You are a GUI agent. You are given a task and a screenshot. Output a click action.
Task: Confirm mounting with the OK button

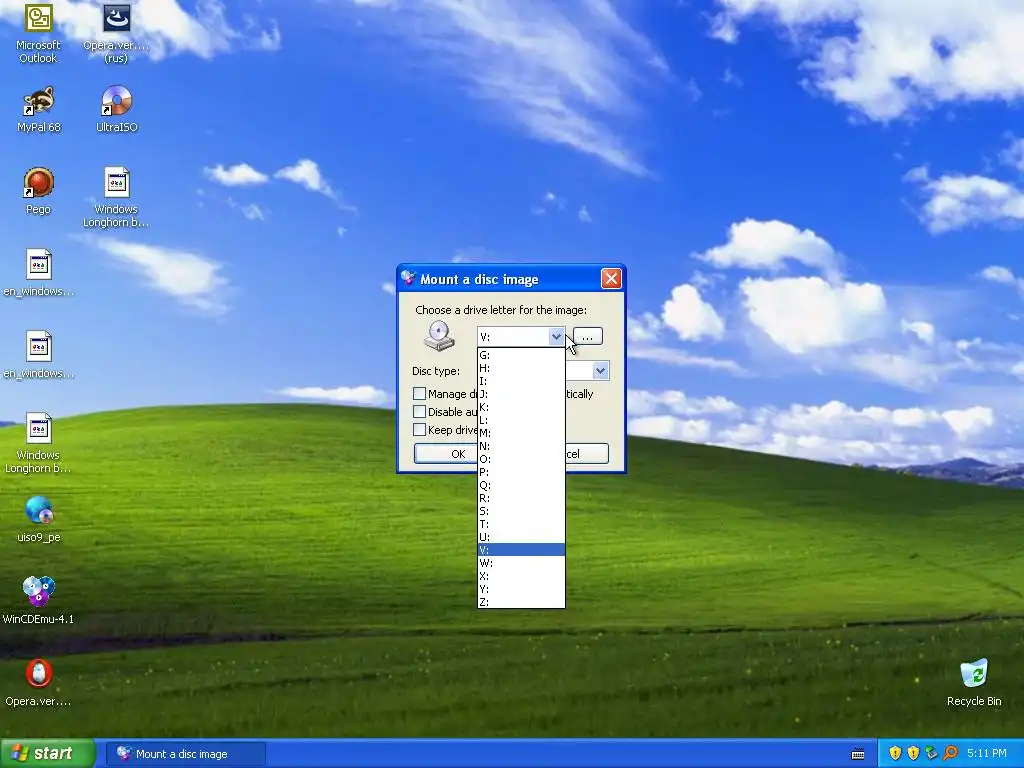coord(446,454)
